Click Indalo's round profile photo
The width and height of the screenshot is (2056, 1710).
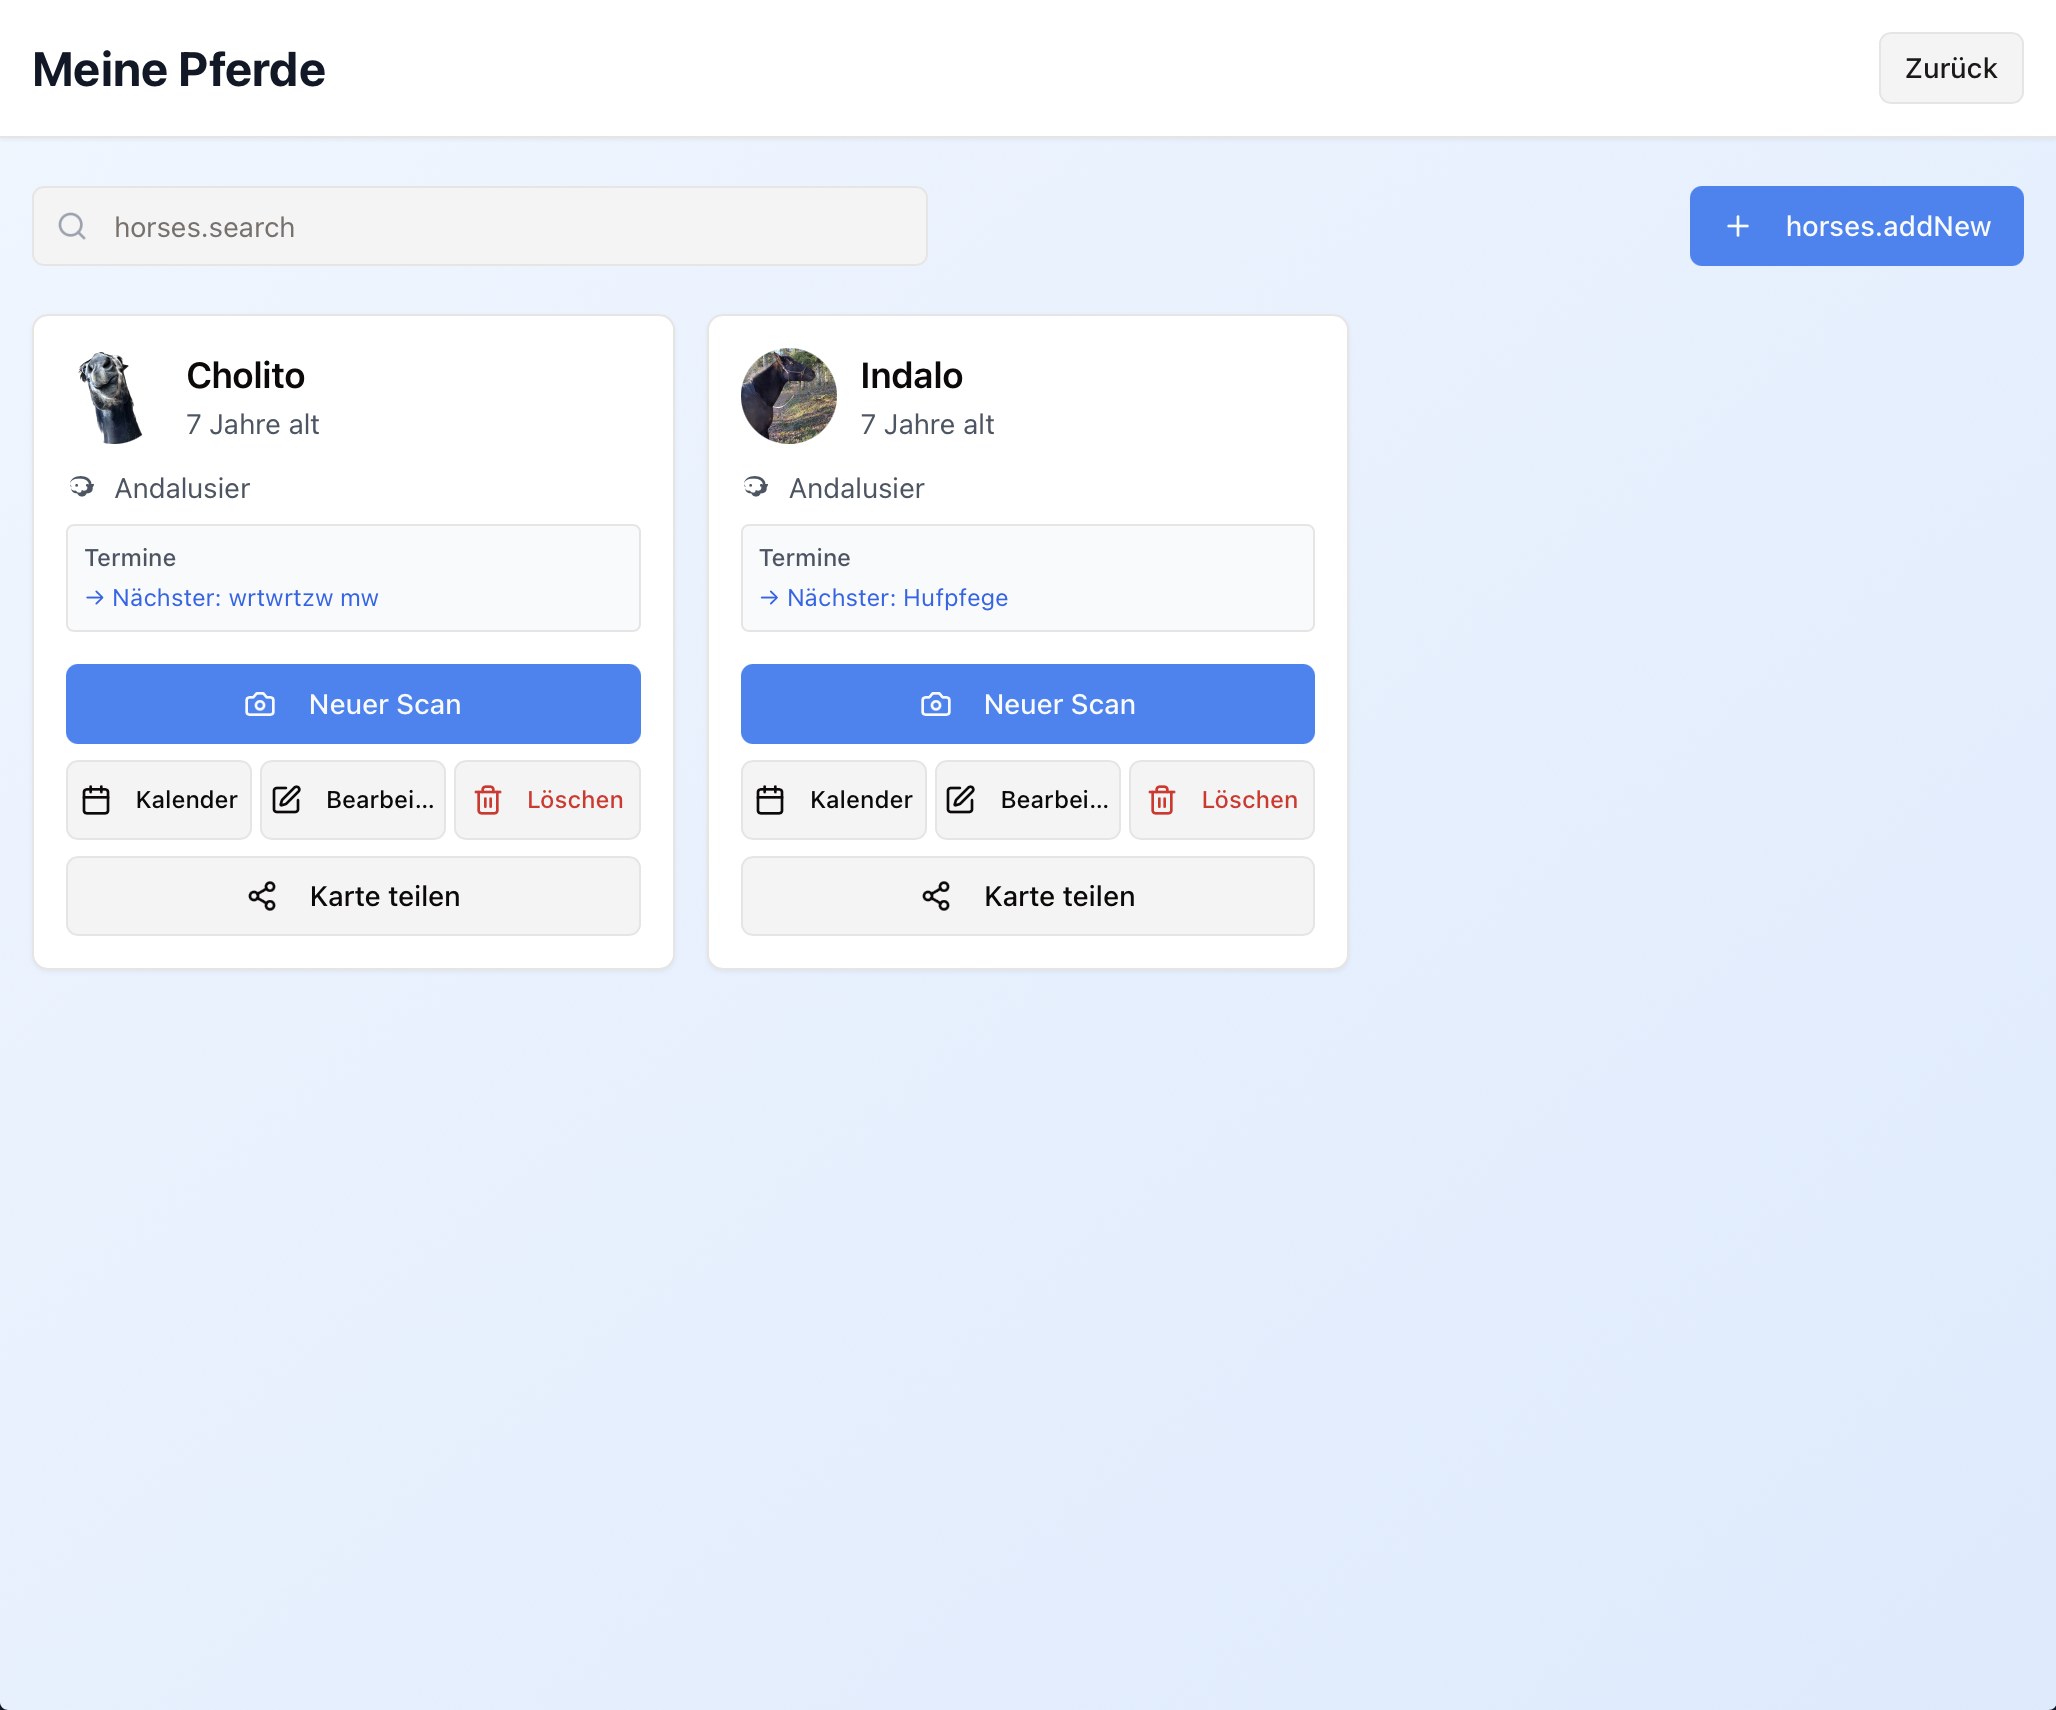coord(789,396)
